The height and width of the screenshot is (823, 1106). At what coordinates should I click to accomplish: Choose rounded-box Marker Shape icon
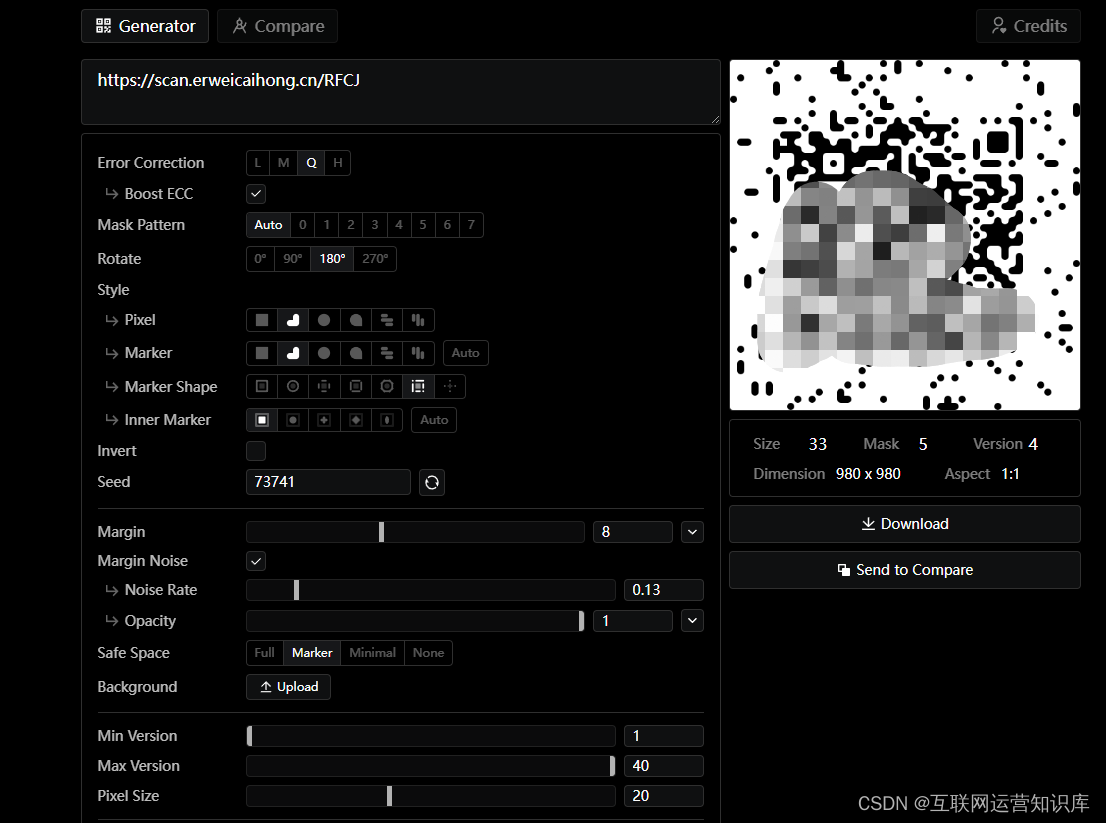click(x=356, y=386)
